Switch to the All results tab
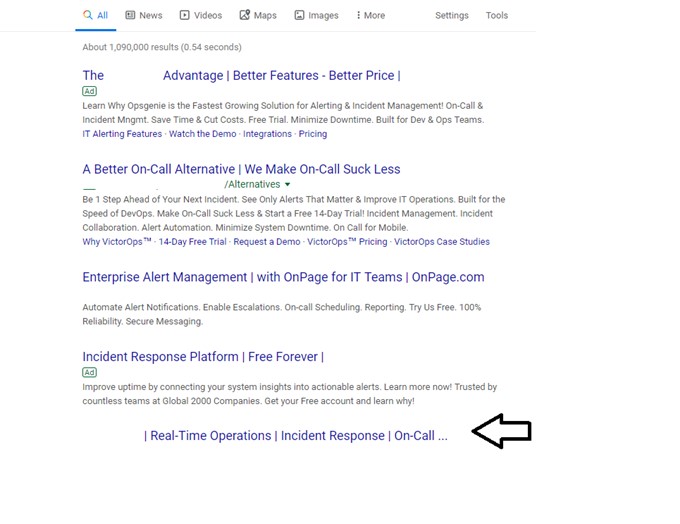680x524 pixels. pyautogui.click(x=95, y=15)
